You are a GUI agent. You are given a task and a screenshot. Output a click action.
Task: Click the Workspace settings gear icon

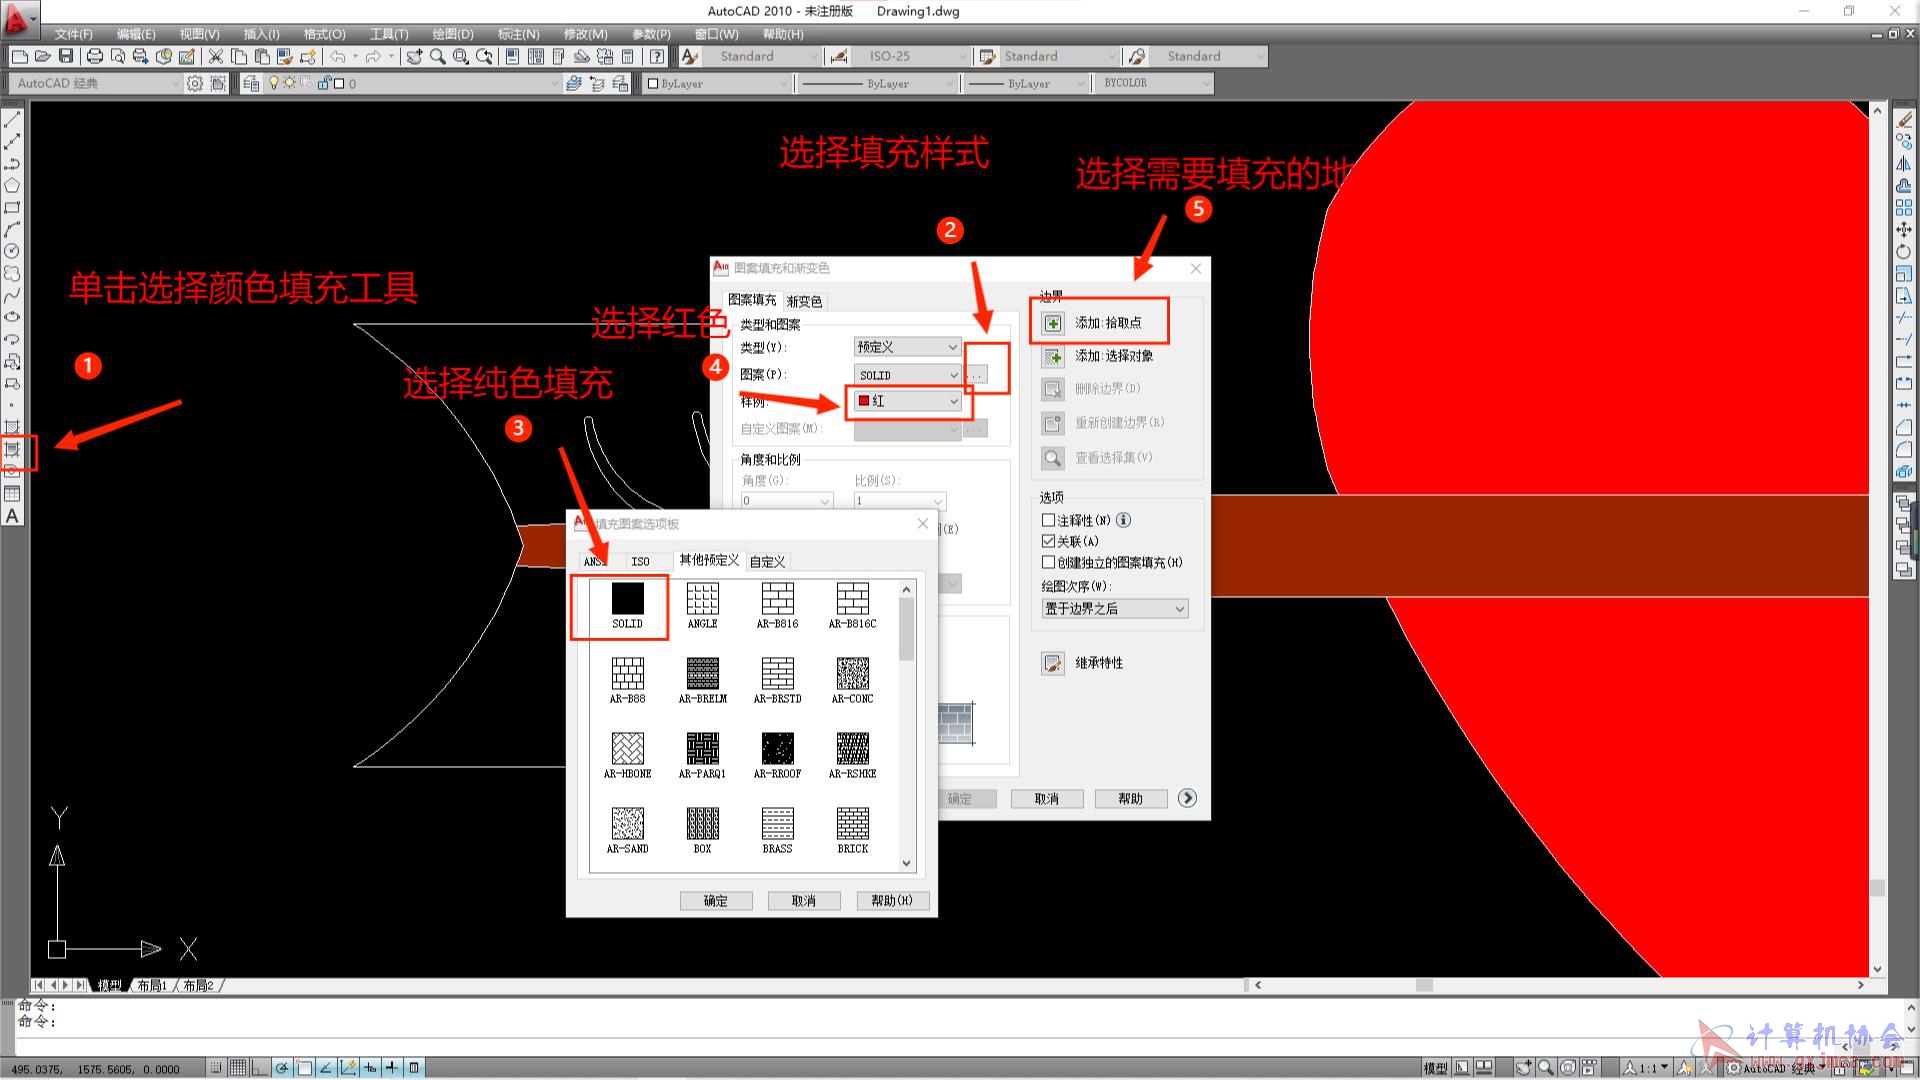coord(195,83)
